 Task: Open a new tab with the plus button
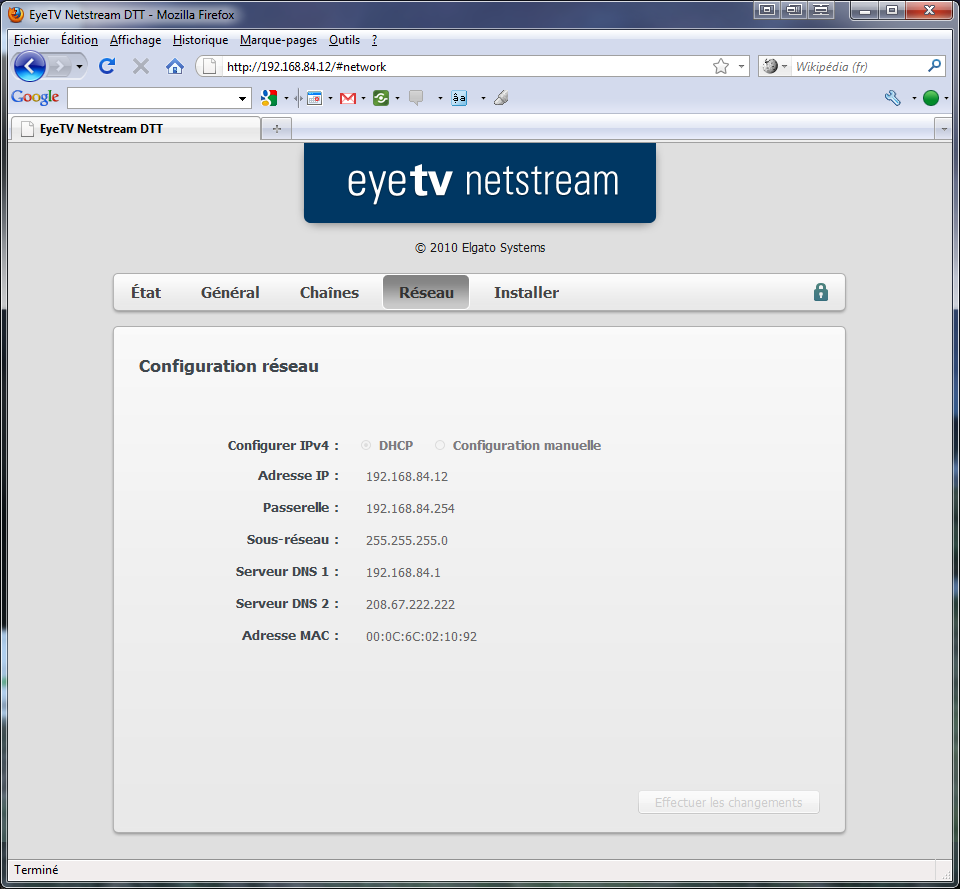[277, 129]
